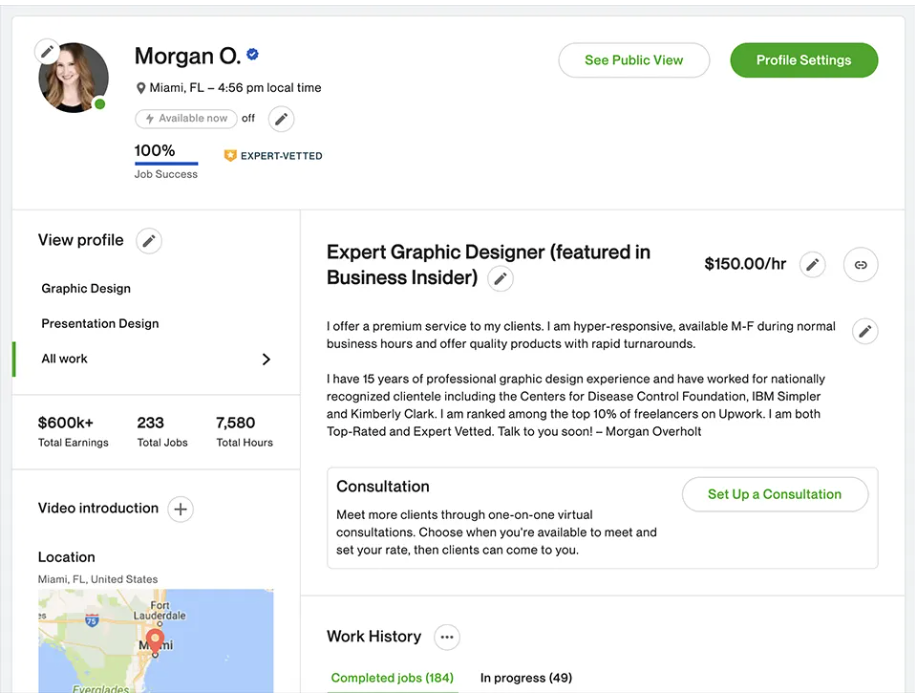The image size is (915, 693).
Task: Click the Morgan O. name heading
Action: (x=187, y=56)
